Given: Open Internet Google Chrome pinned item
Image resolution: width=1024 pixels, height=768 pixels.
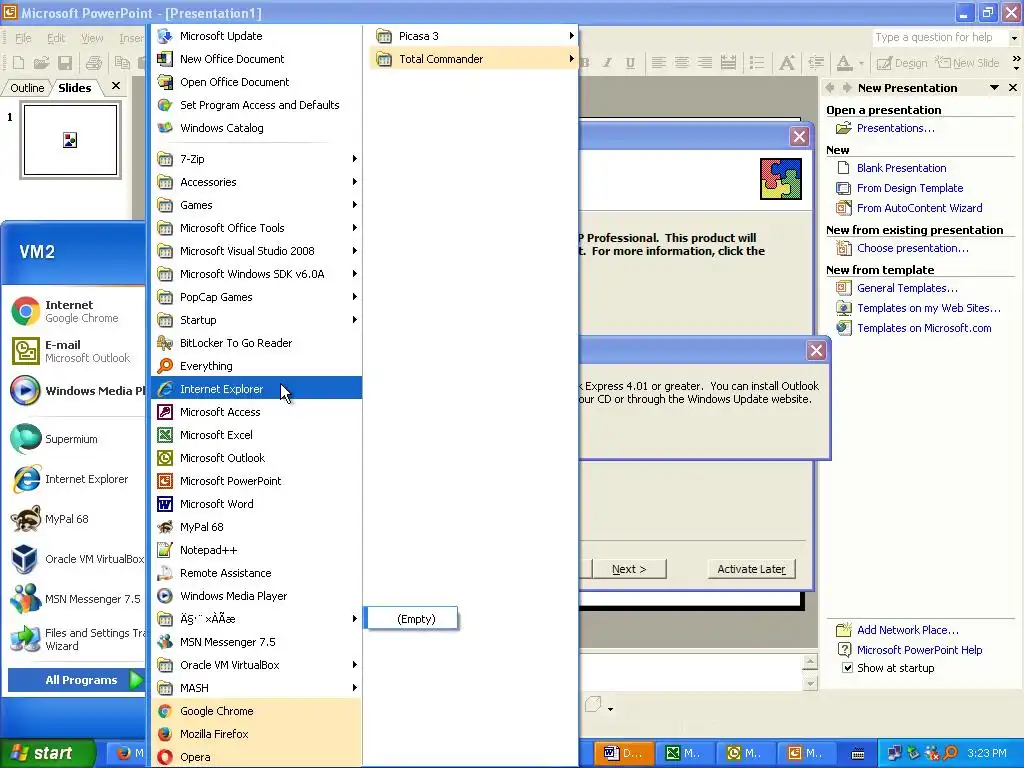Looking at the screenshot, I should 75,312.
